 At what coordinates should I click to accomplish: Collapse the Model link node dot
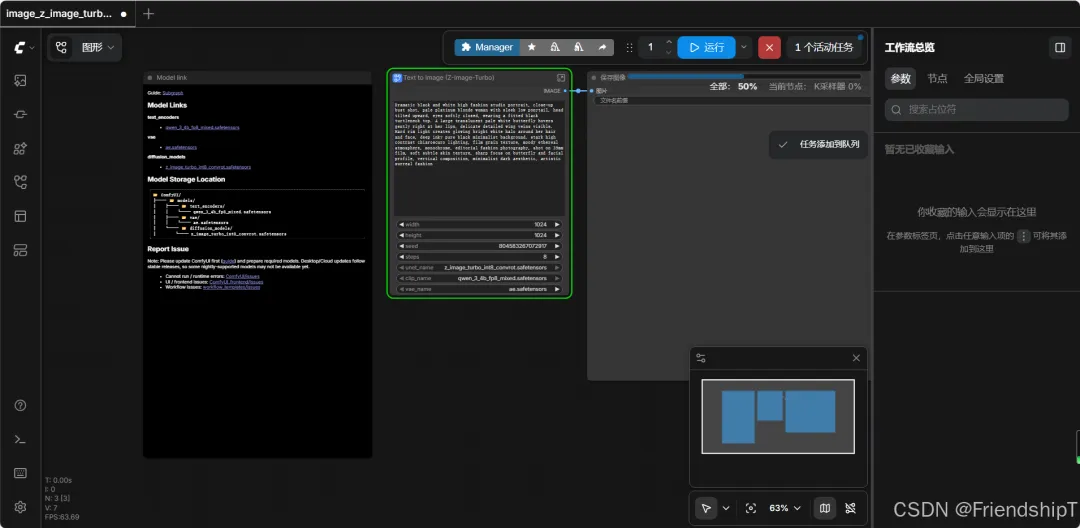pos(150,78)
